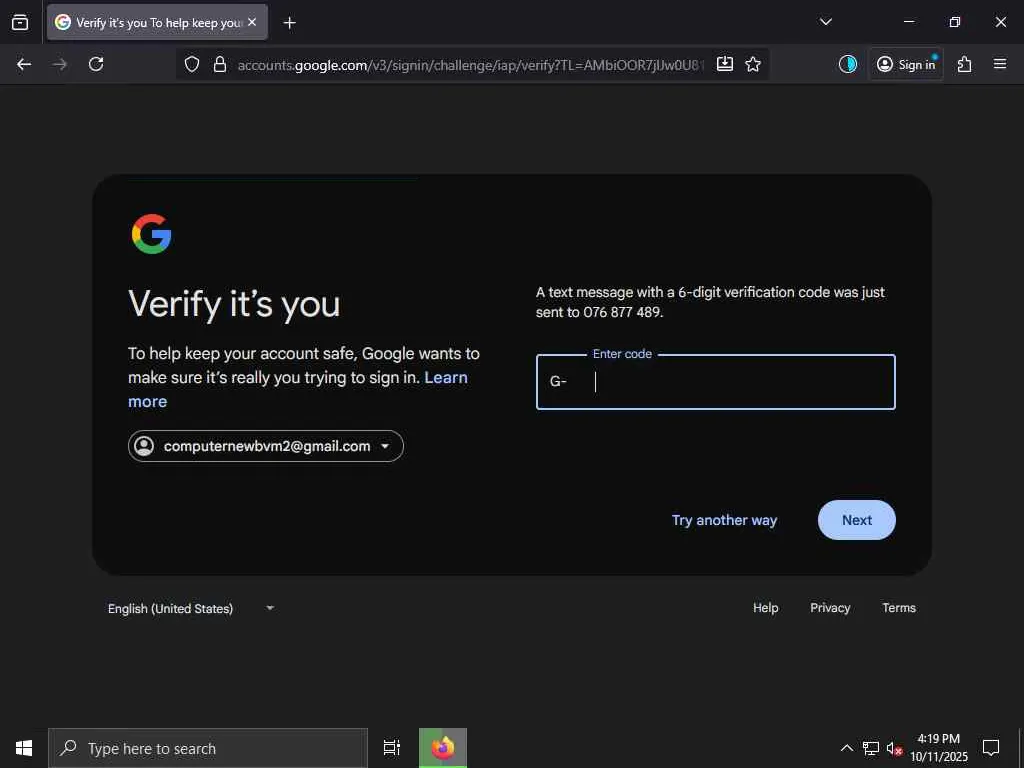Sign in to Firefox account
Image resolution: width=1024 pixels, height=768 pixels.
tap(906, 64)
